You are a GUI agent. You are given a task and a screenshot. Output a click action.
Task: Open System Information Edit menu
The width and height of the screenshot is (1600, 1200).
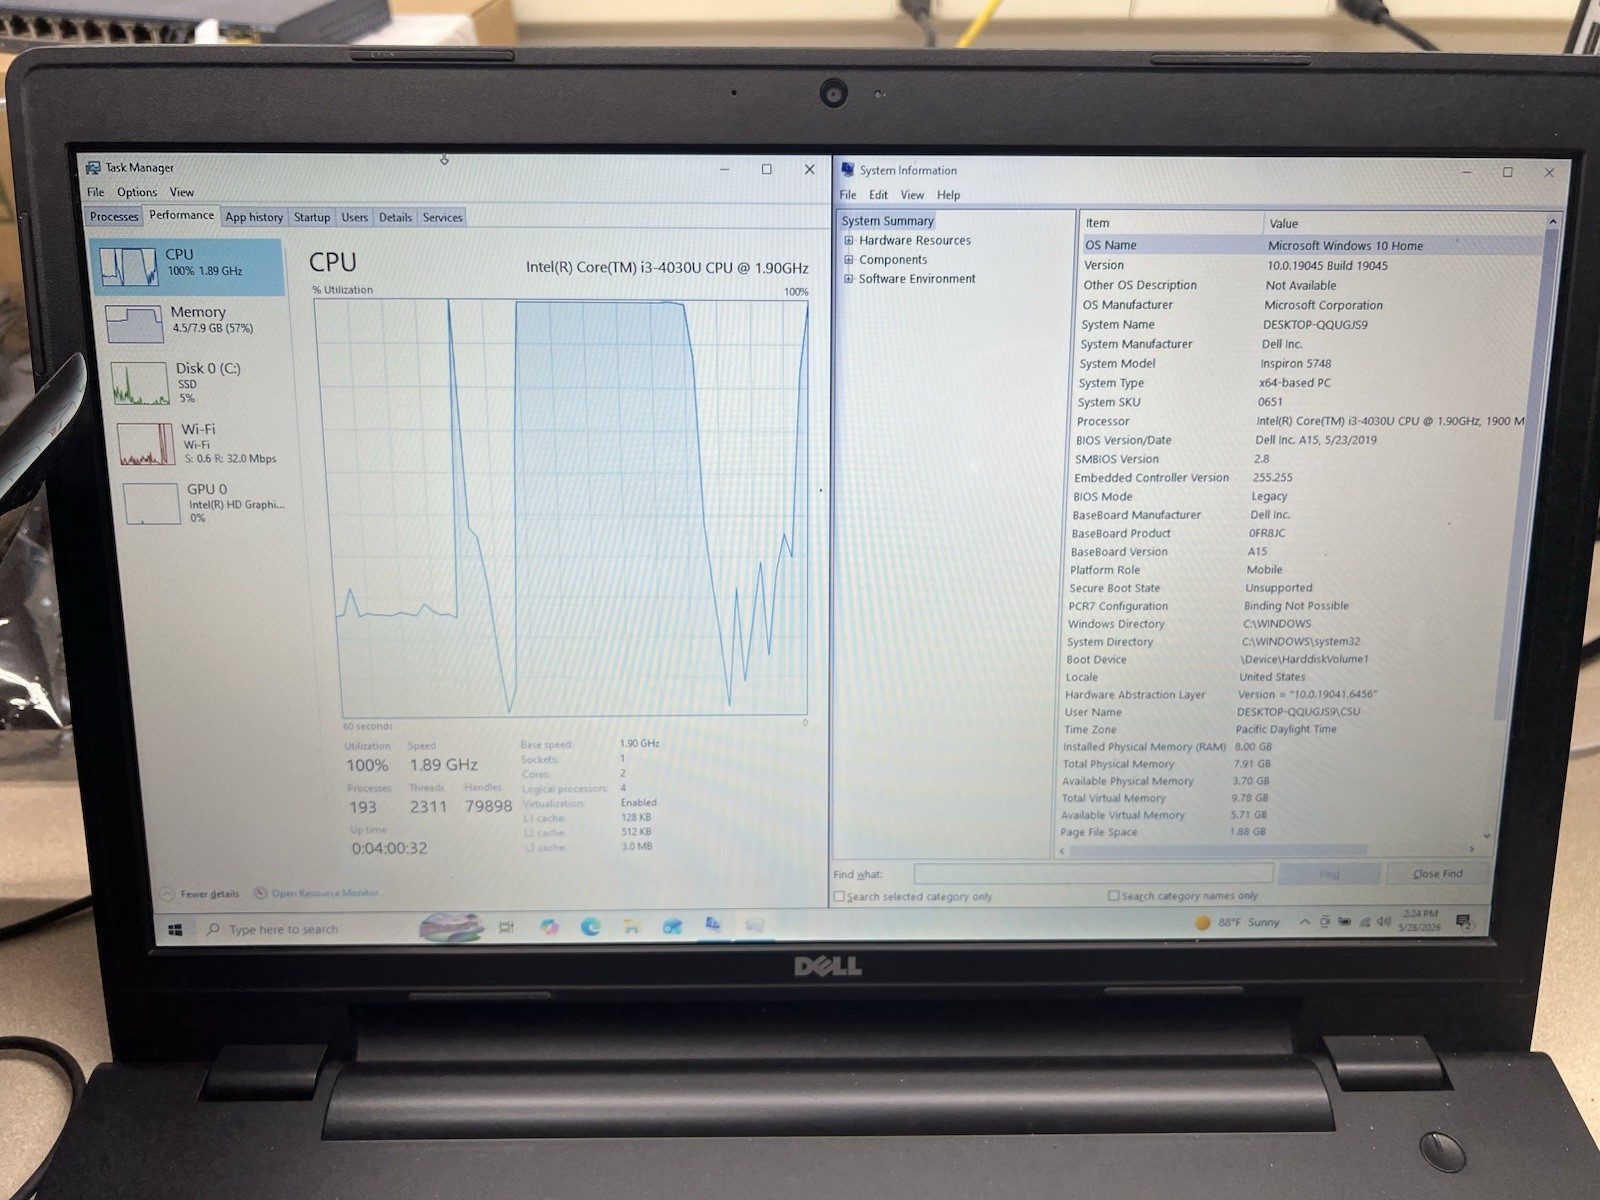(x=878, y=195)
